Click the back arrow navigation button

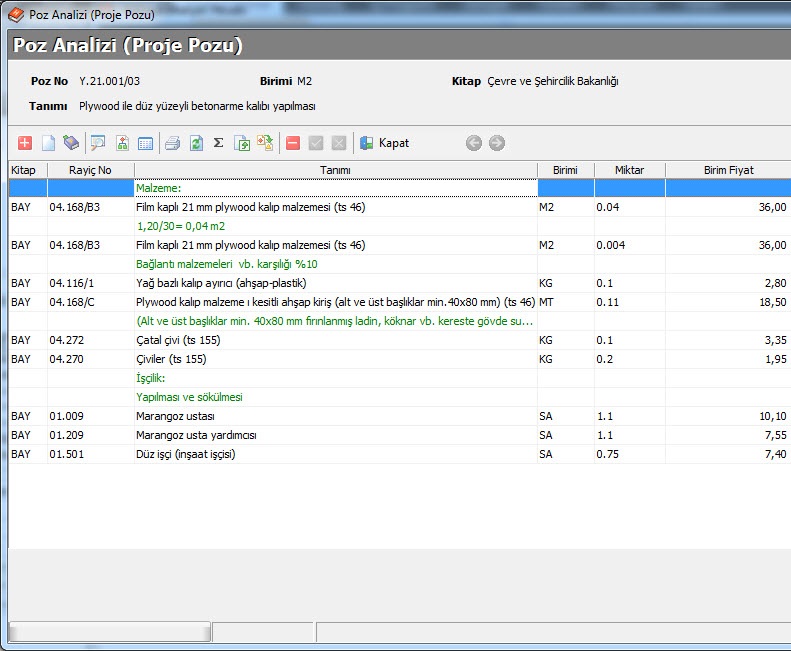tap(474, 143)
